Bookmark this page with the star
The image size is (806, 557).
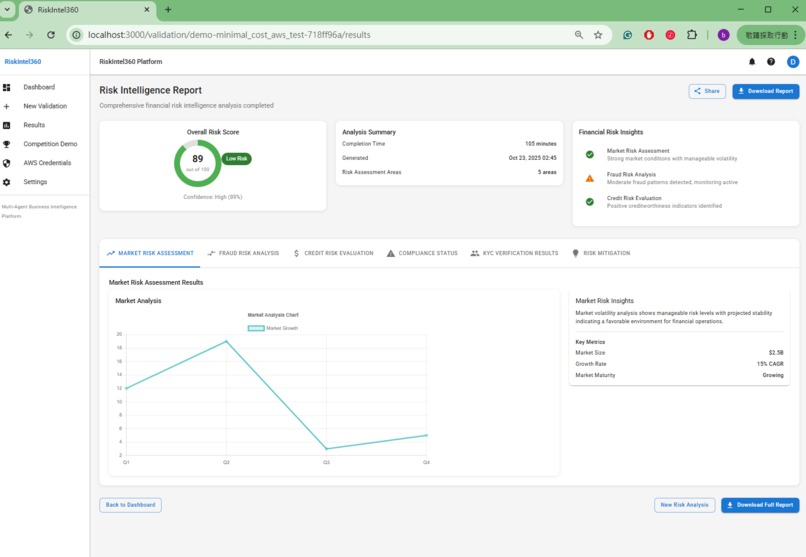coord(598,35)
